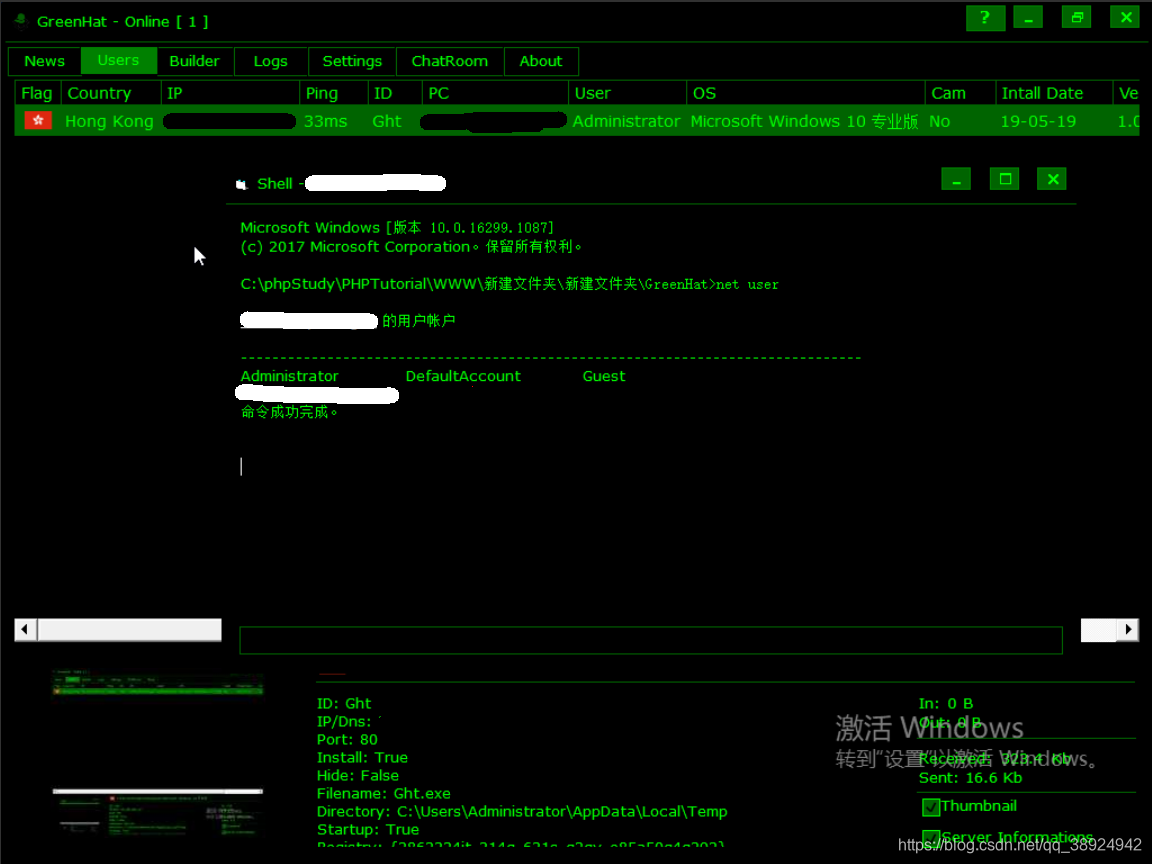Sort by PC column header
This screenshot has width=1152, height=864.
click(495, 93)
